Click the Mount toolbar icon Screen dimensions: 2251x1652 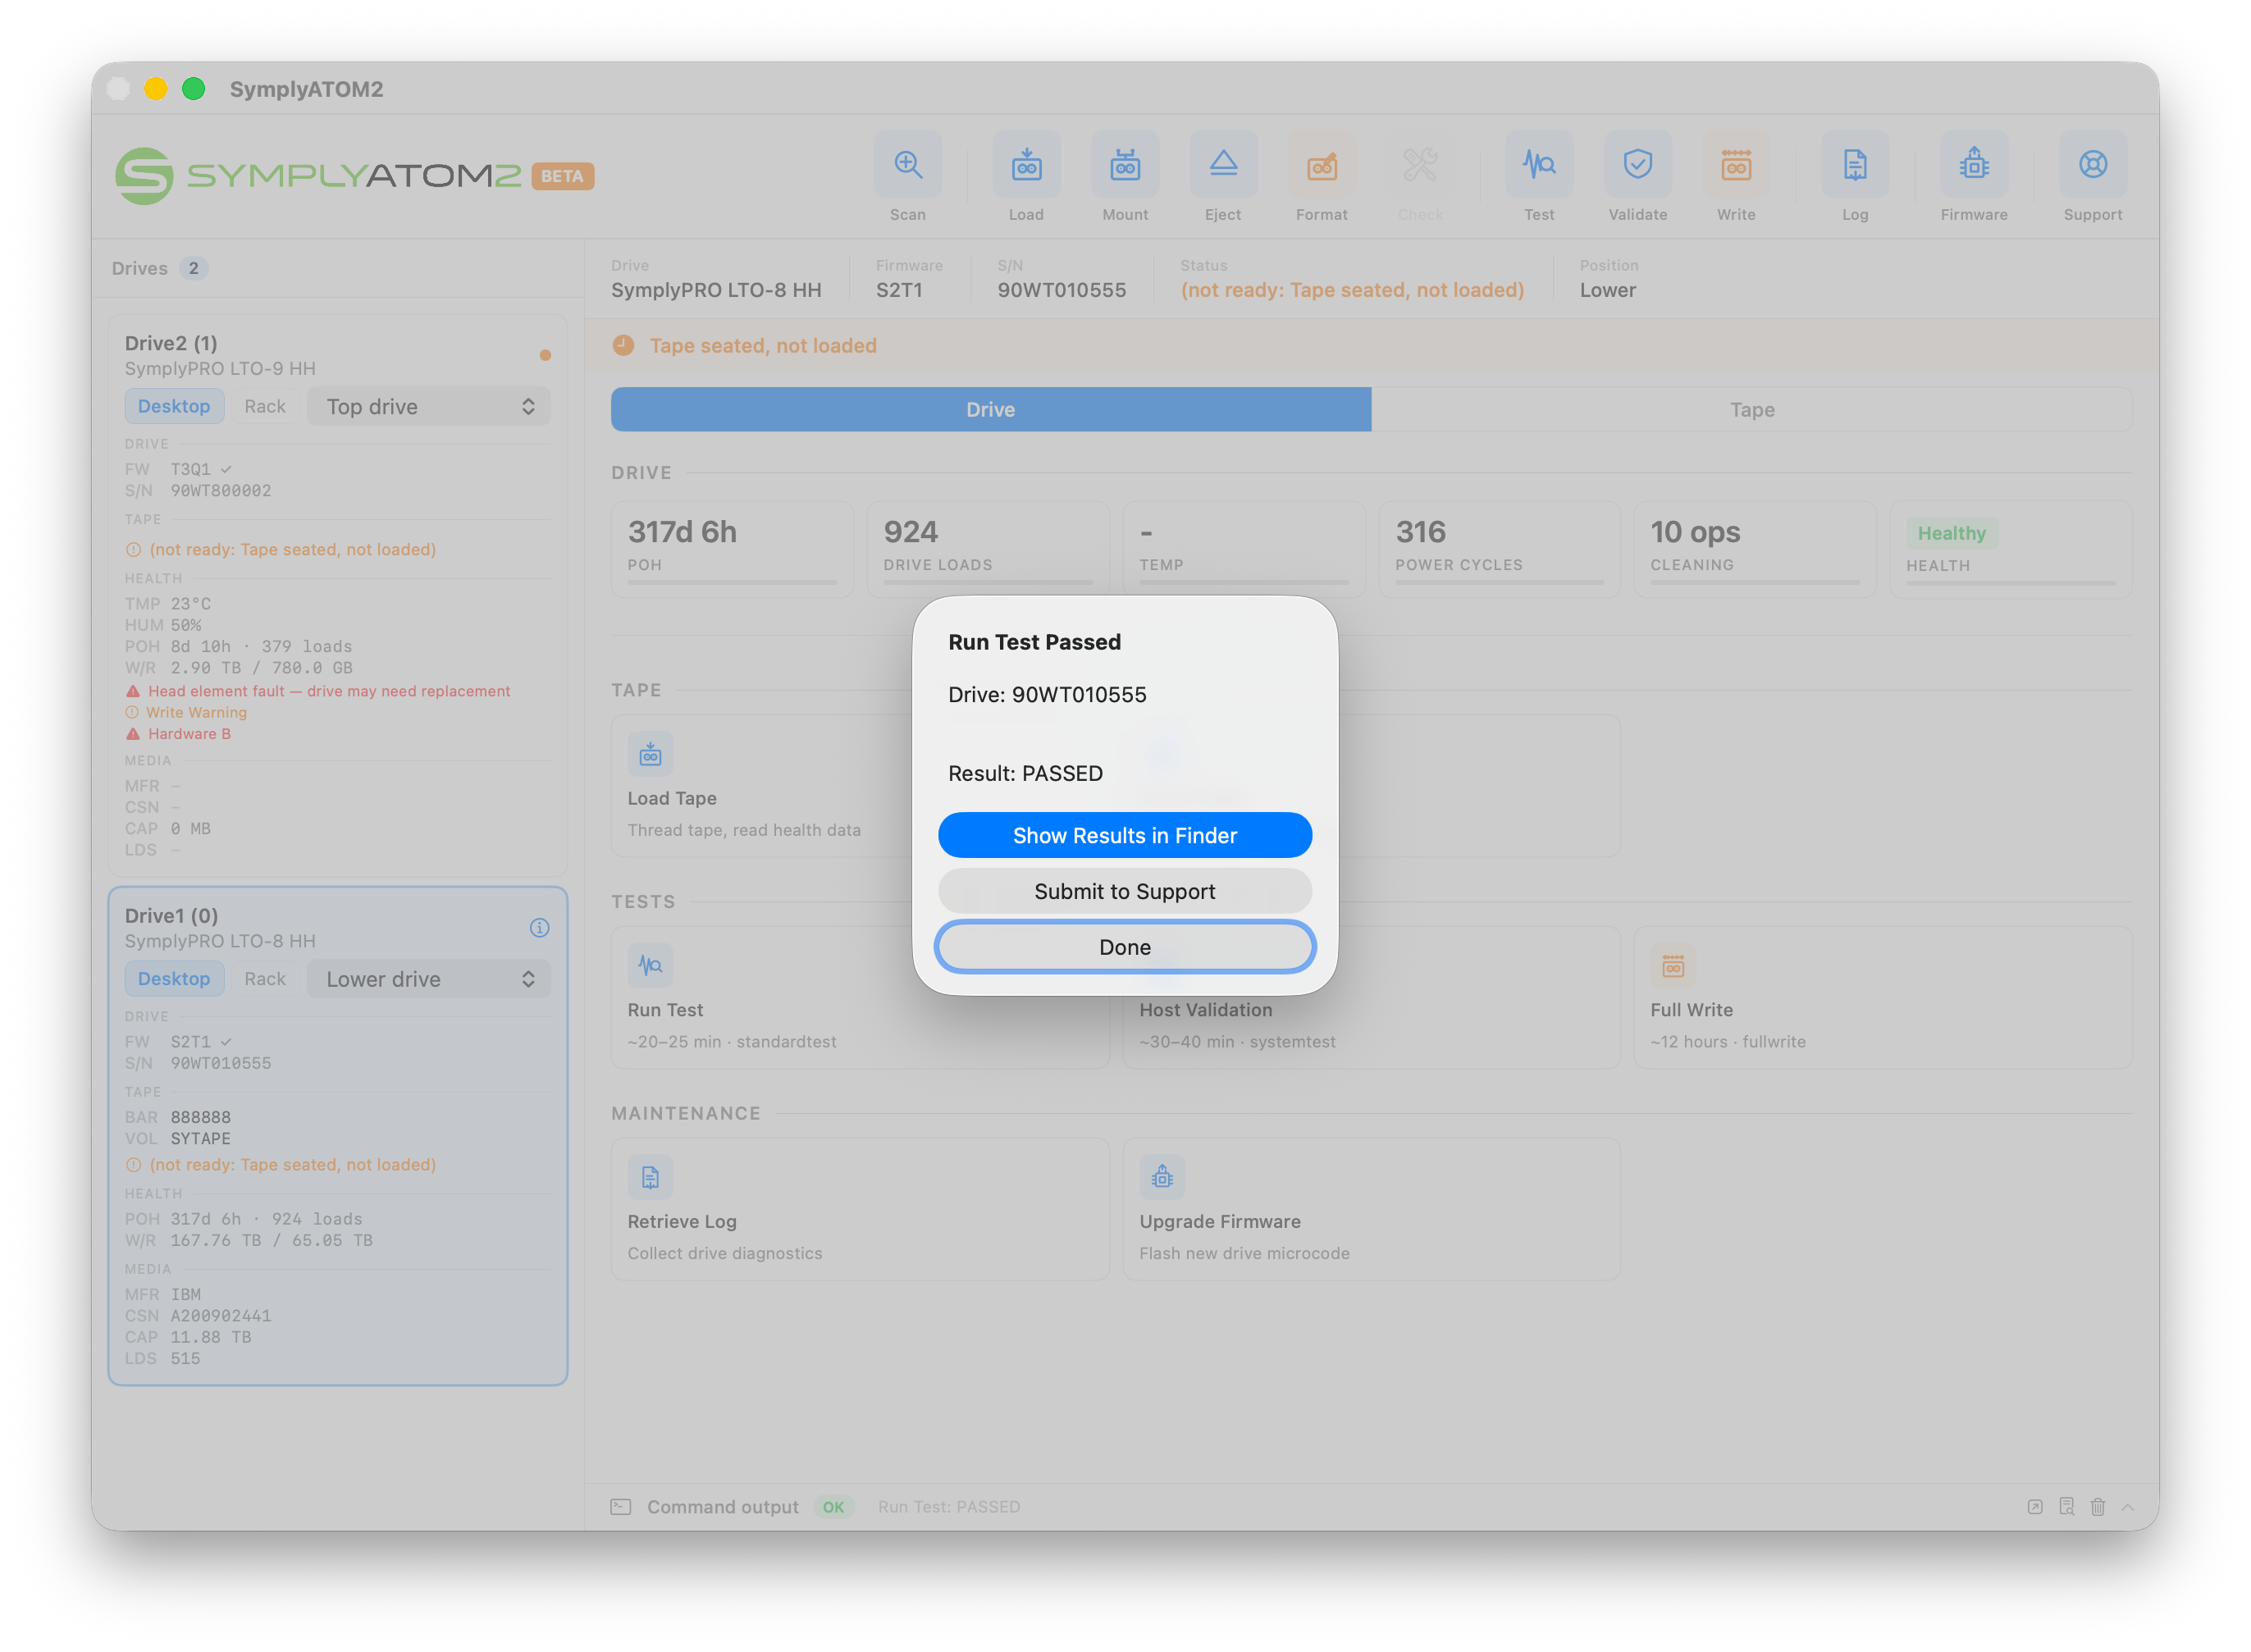(x=1125, y=165)
